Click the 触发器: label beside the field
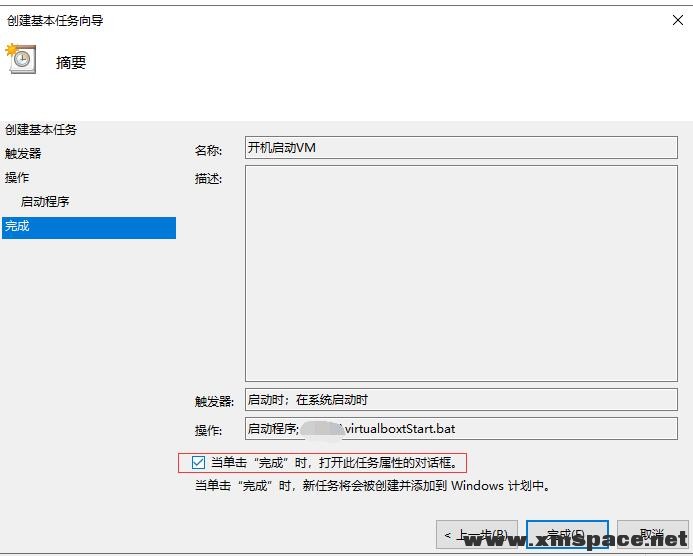The height and width of the screenshot is (556, 693). [x=214, y=401]
